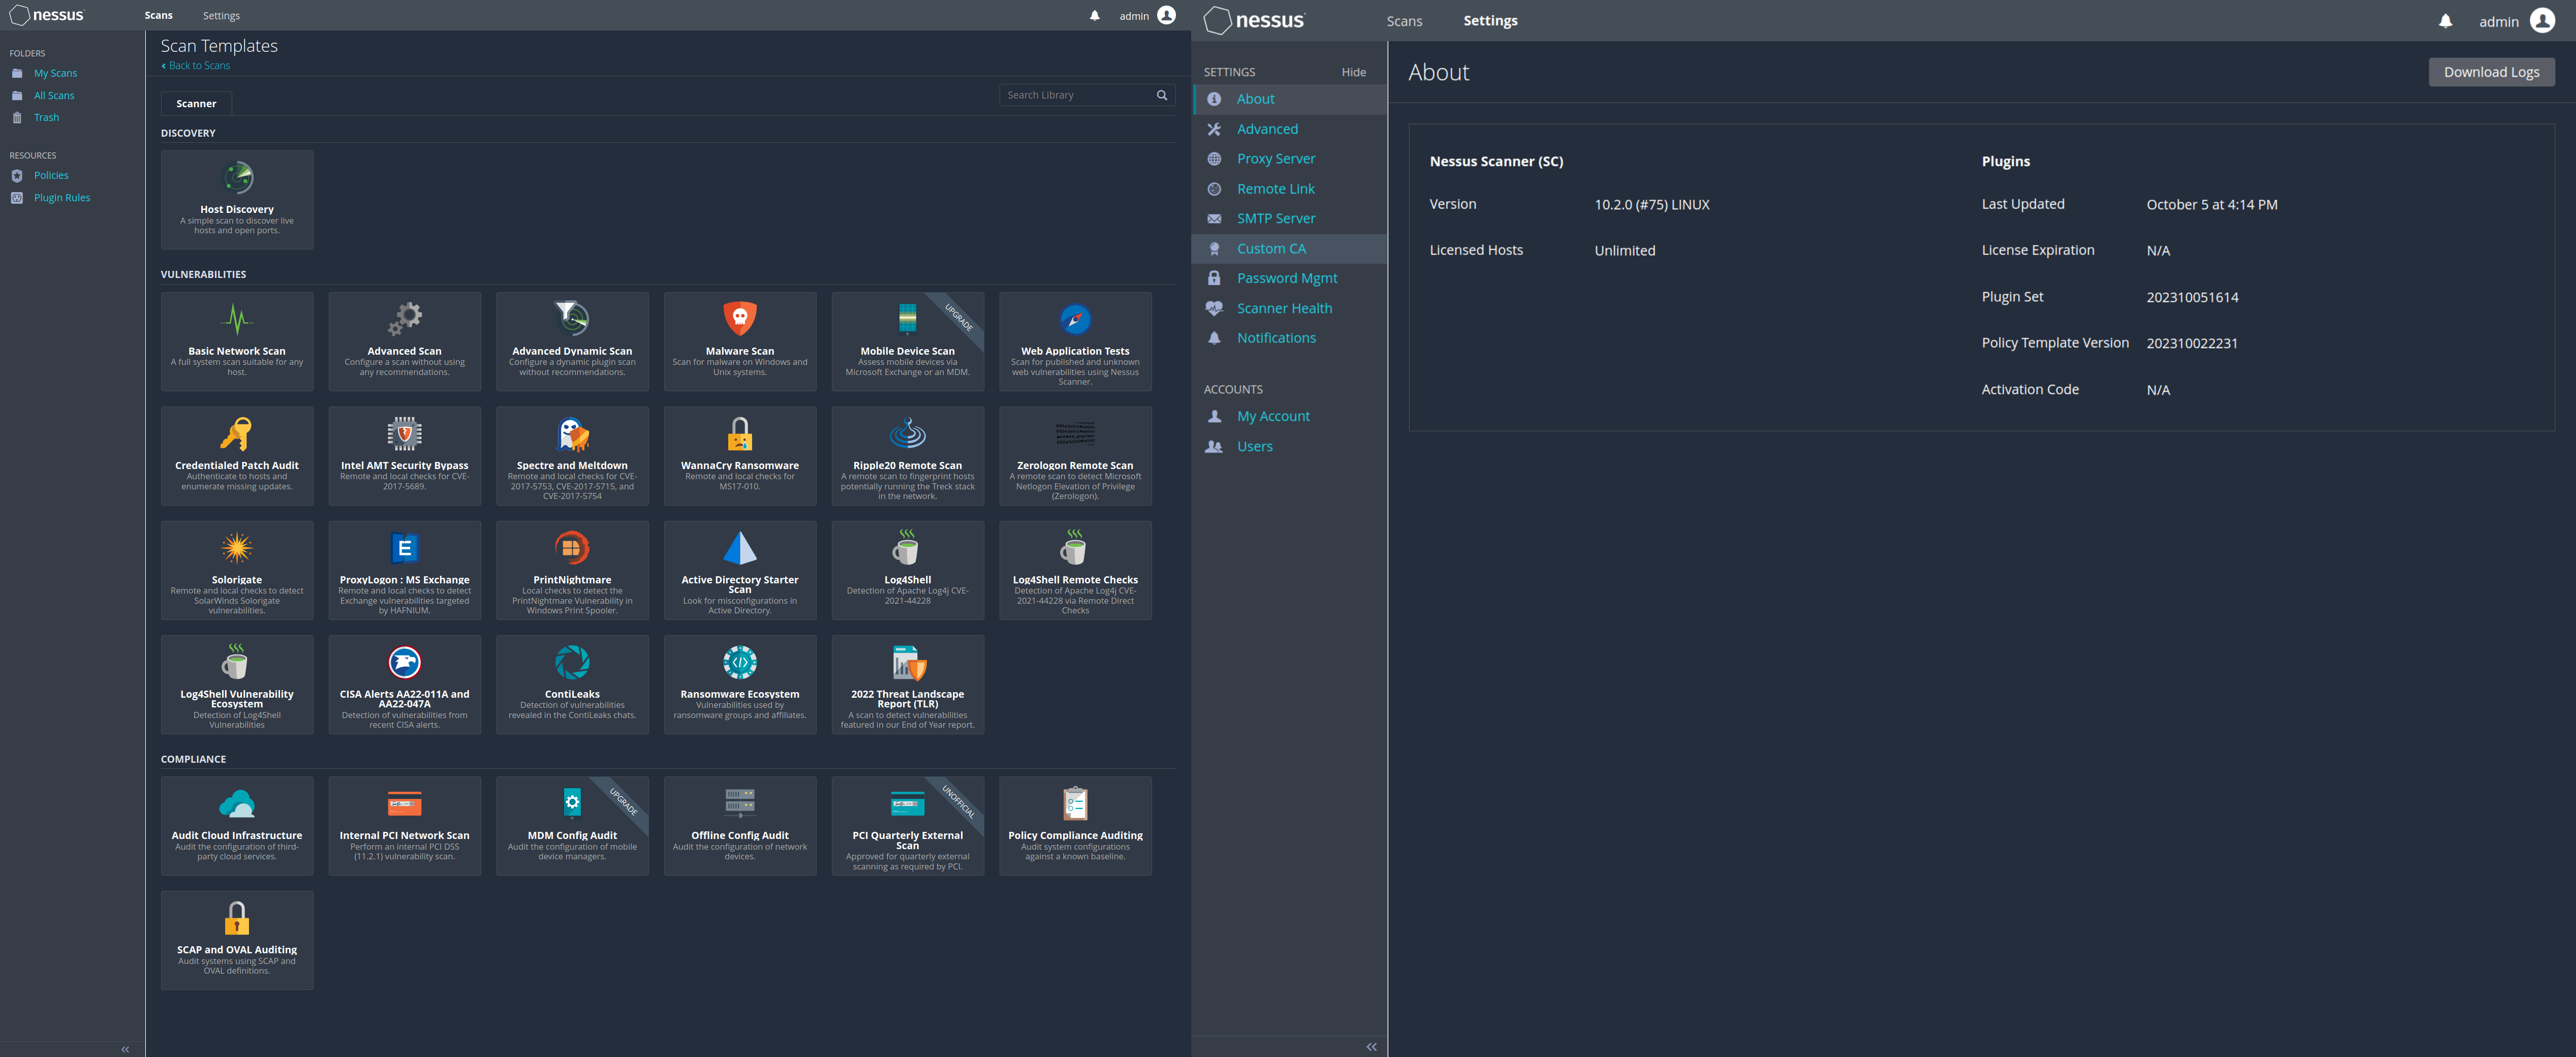Select Settings tab in right window header
The width and height of the screenshot is (2576, 1057).
coord(1490,21)
